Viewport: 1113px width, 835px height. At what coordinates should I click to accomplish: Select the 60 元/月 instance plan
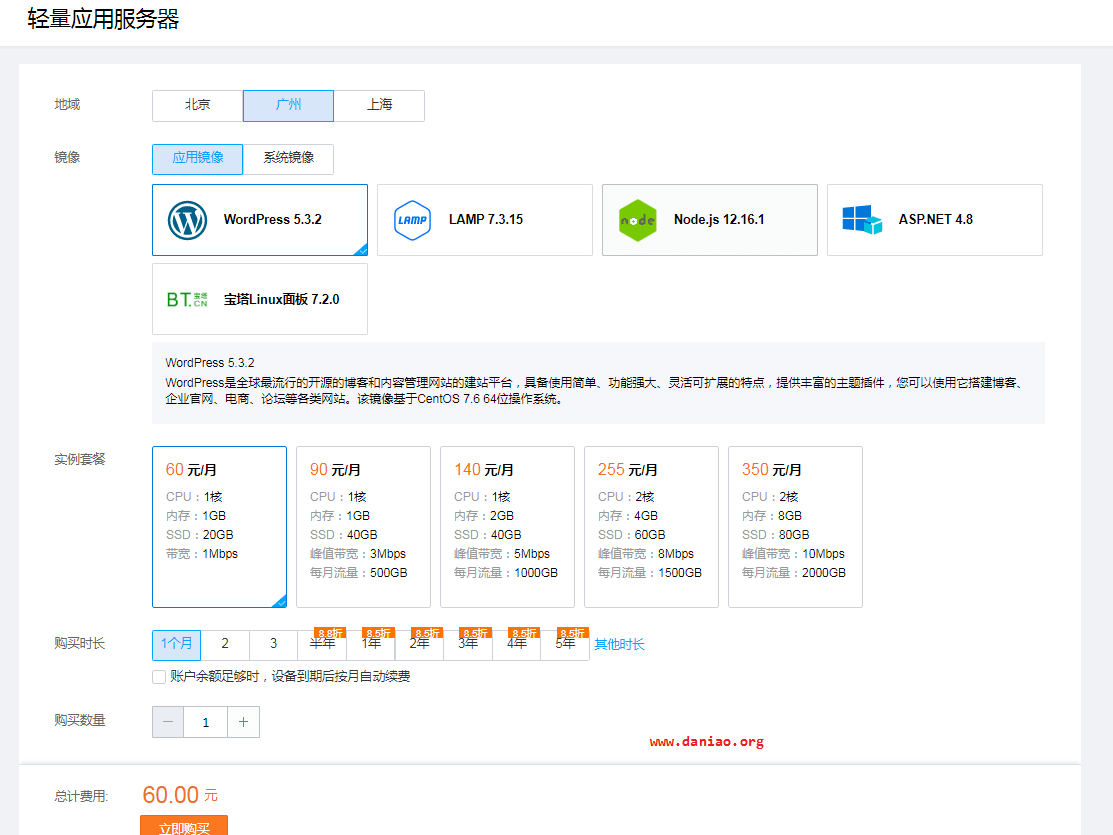(x=219, y=527)
